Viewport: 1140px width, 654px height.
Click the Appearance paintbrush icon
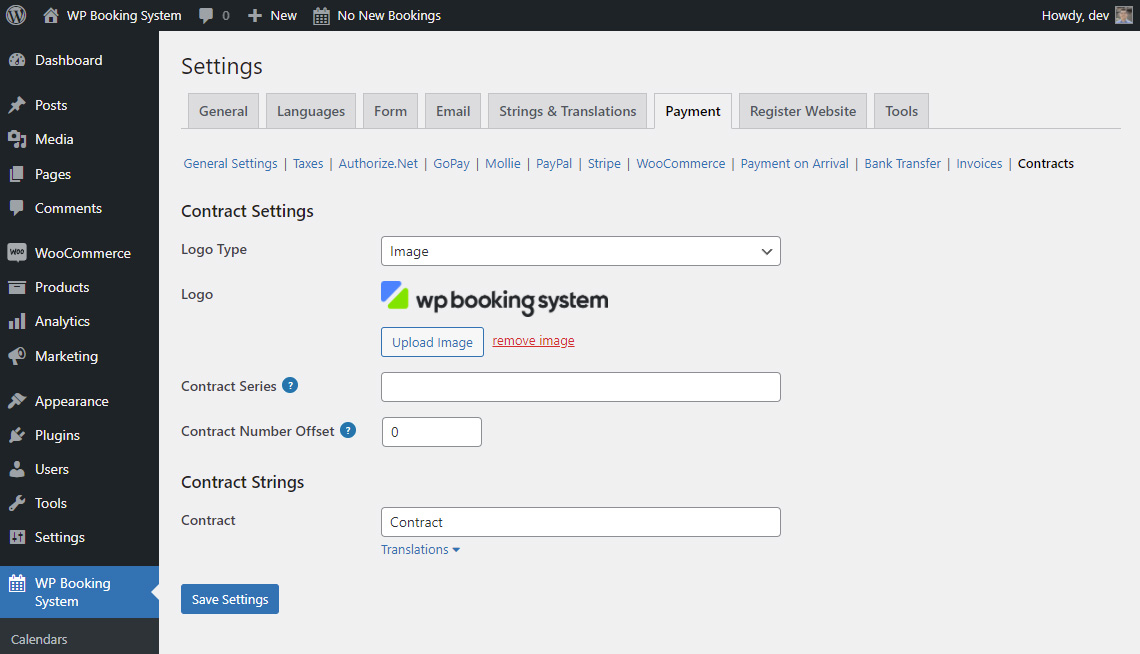pyautogui.click(x=17, y=401)
